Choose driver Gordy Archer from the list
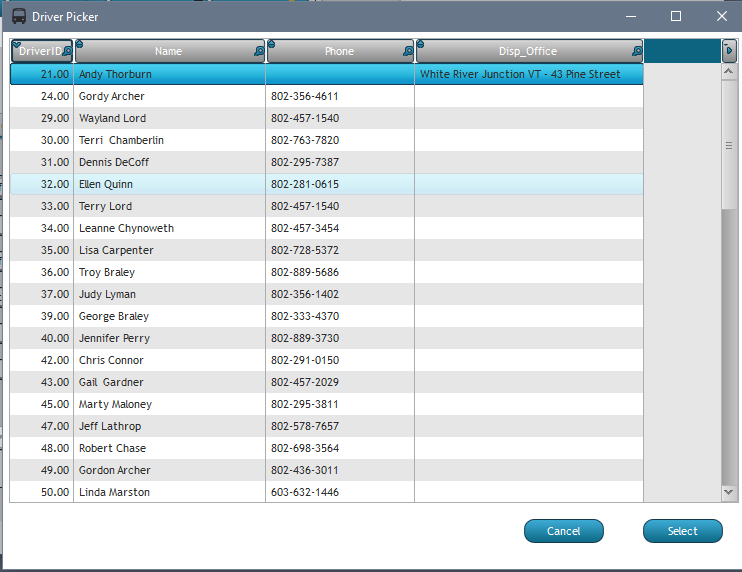Viewport: 742px width, 572px height. click(x=112, y=96)
